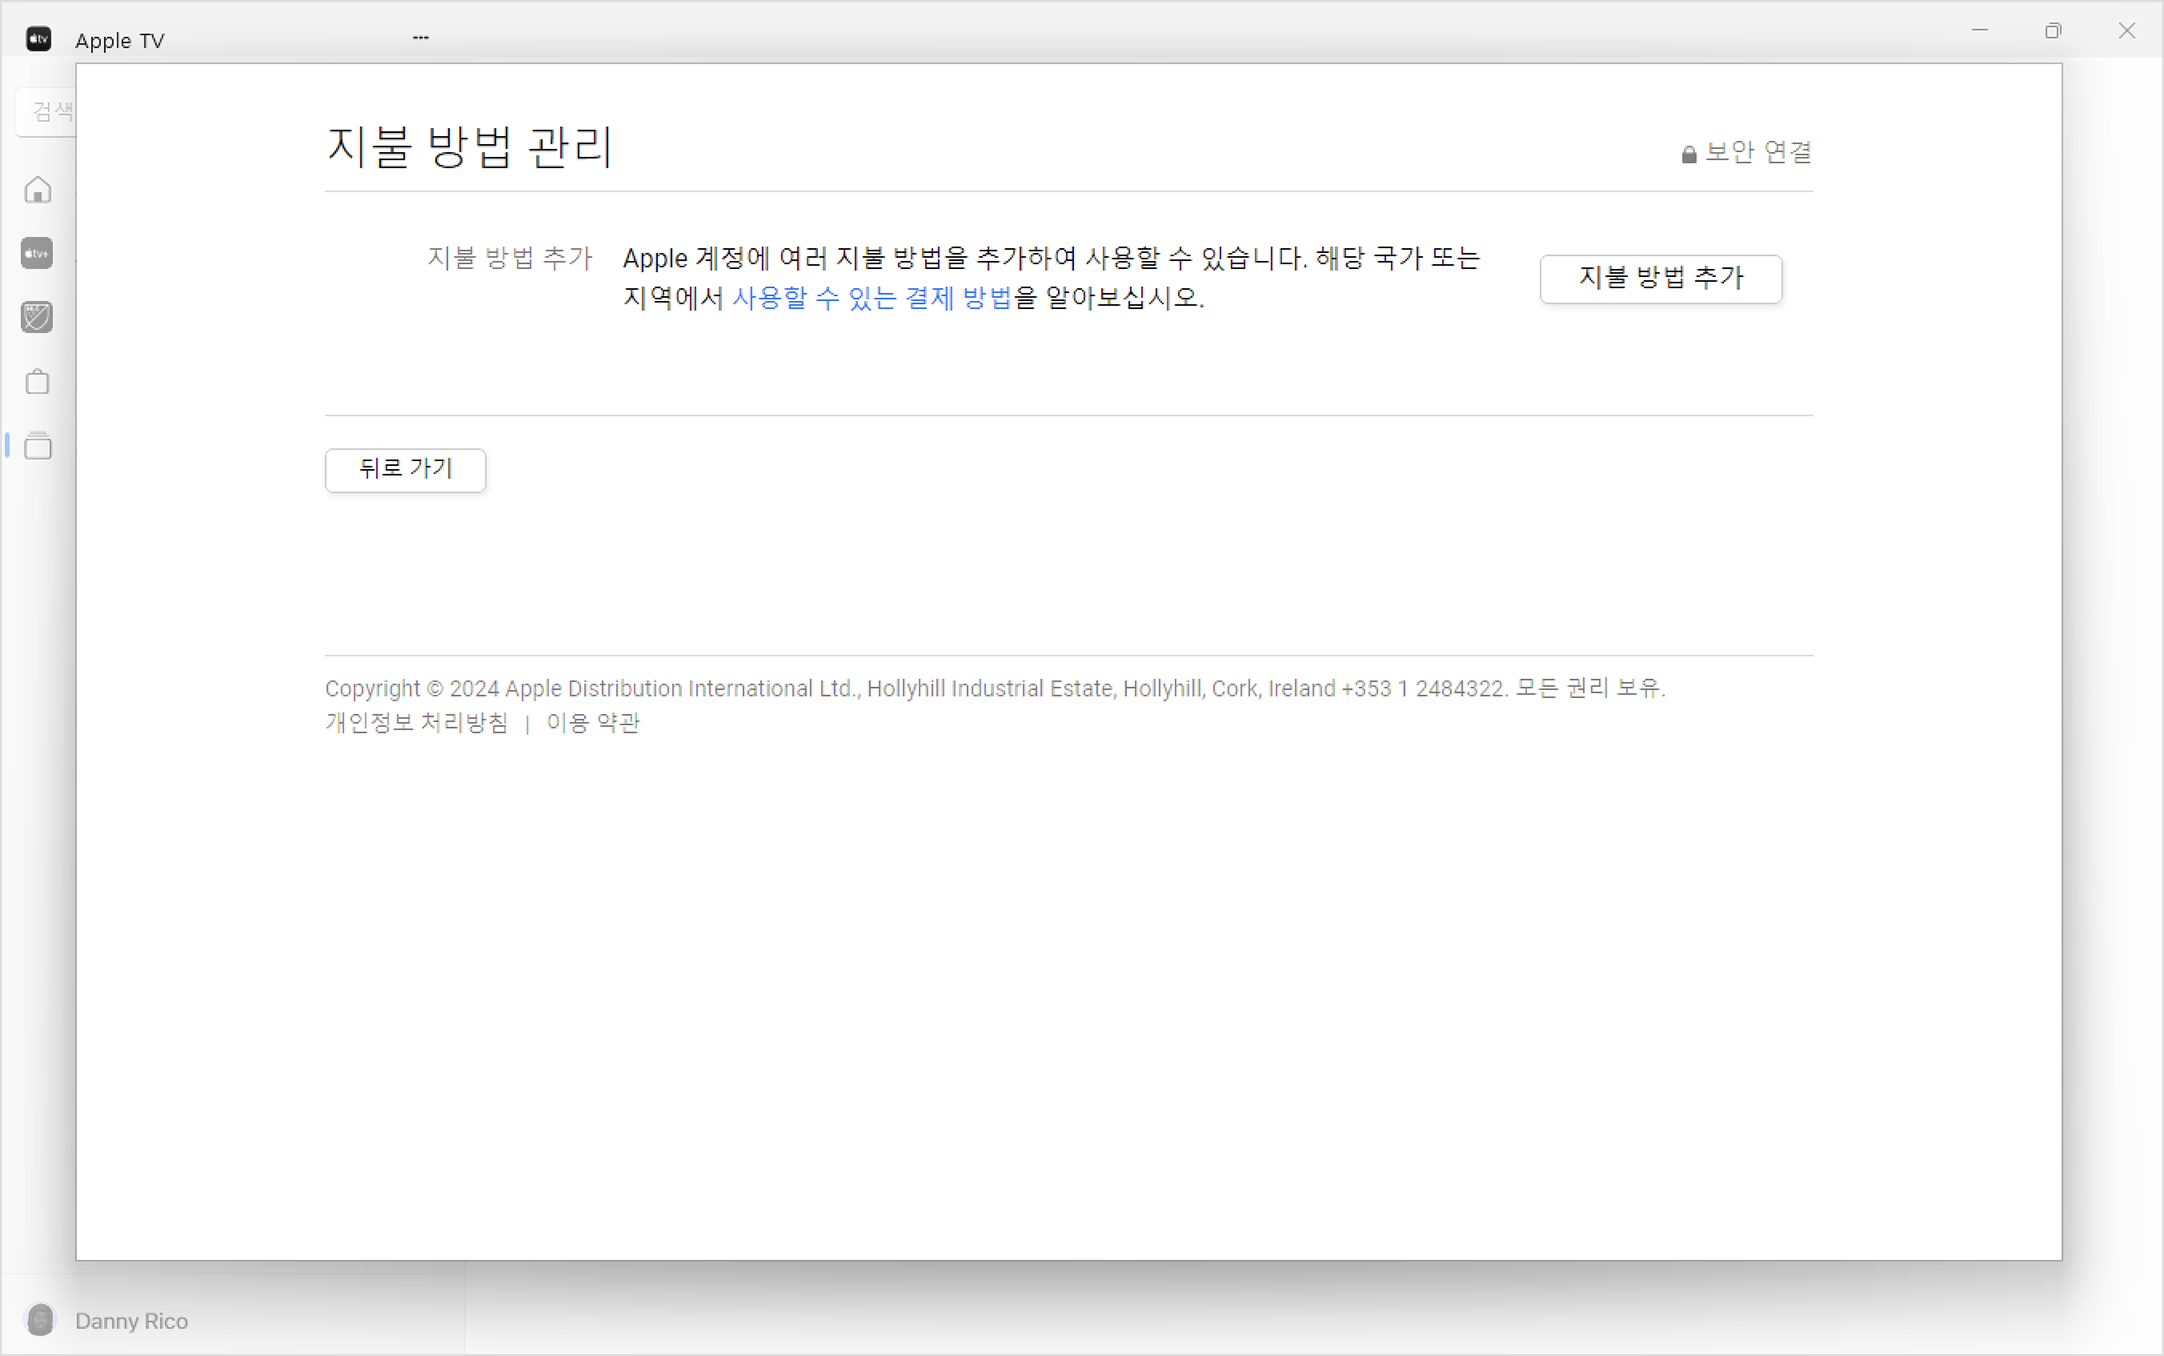Screen dimensions: 2164x1356
Task: Open the 이용 약관 link
Action: pos(593,722)
